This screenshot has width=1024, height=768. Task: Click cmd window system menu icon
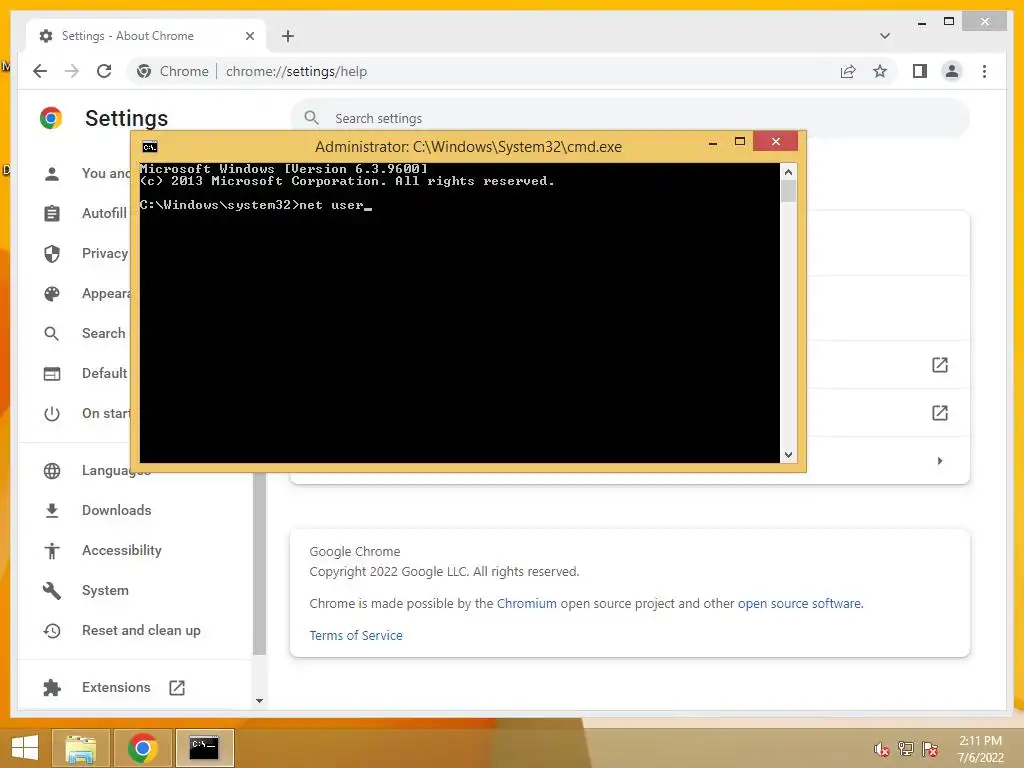pos(150,146)
